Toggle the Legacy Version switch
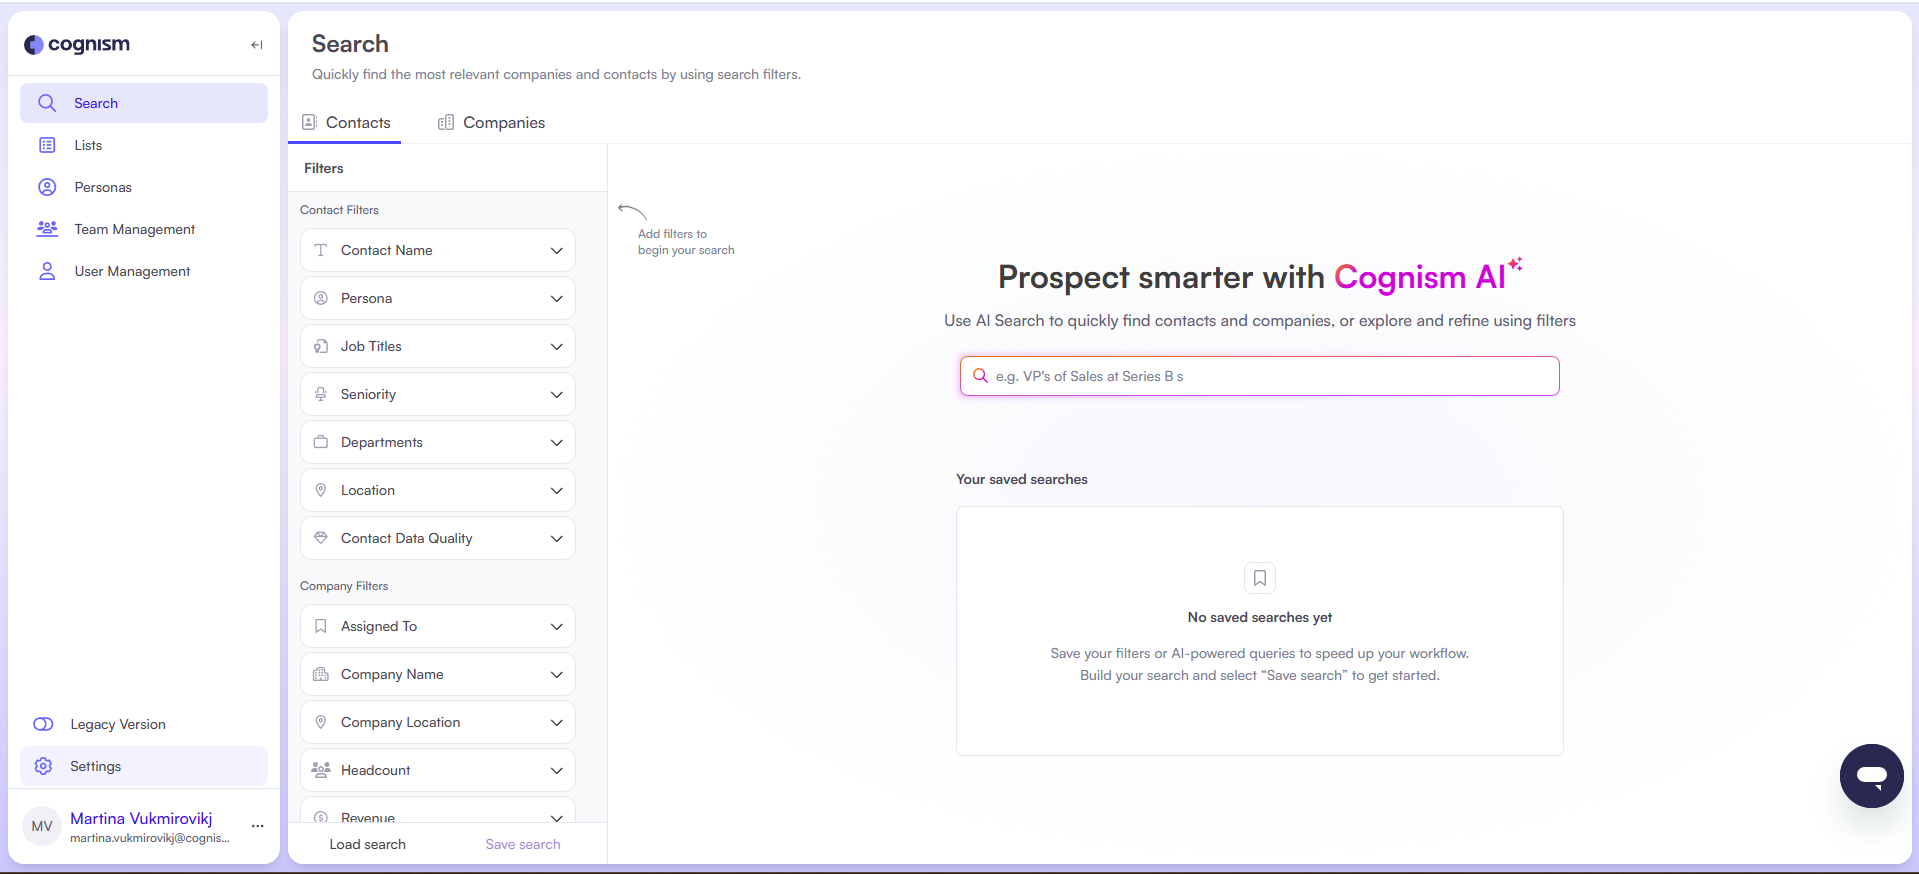 pos(44,724)
